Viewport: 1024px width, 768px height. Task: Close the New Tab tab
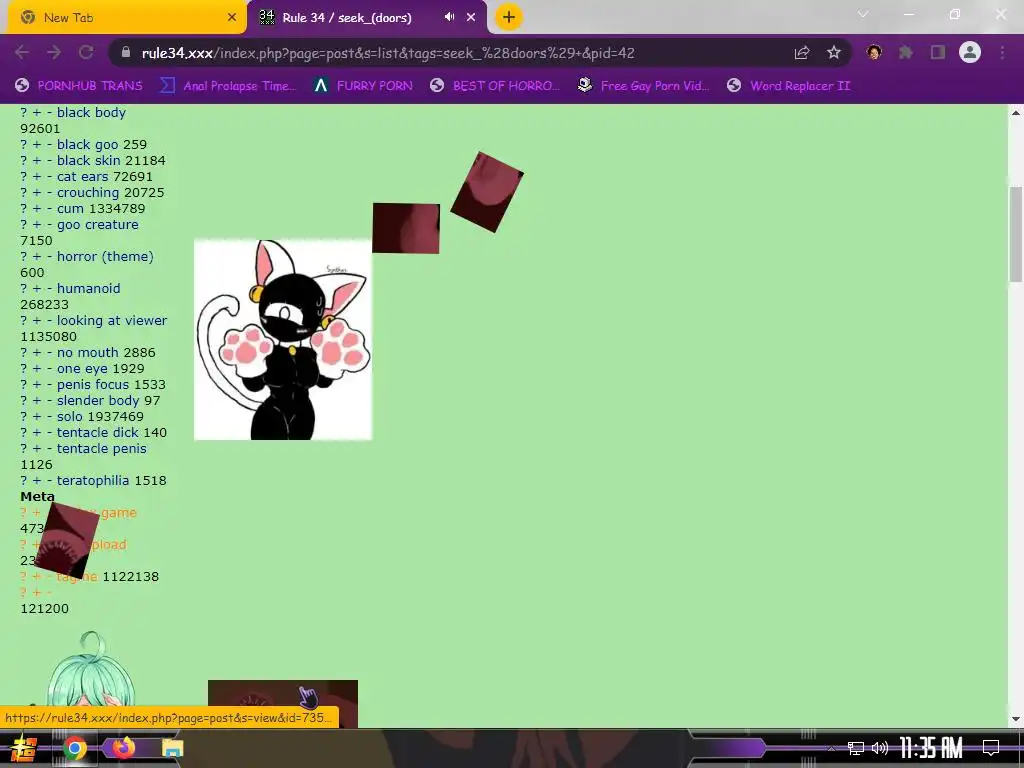[232, 18]
